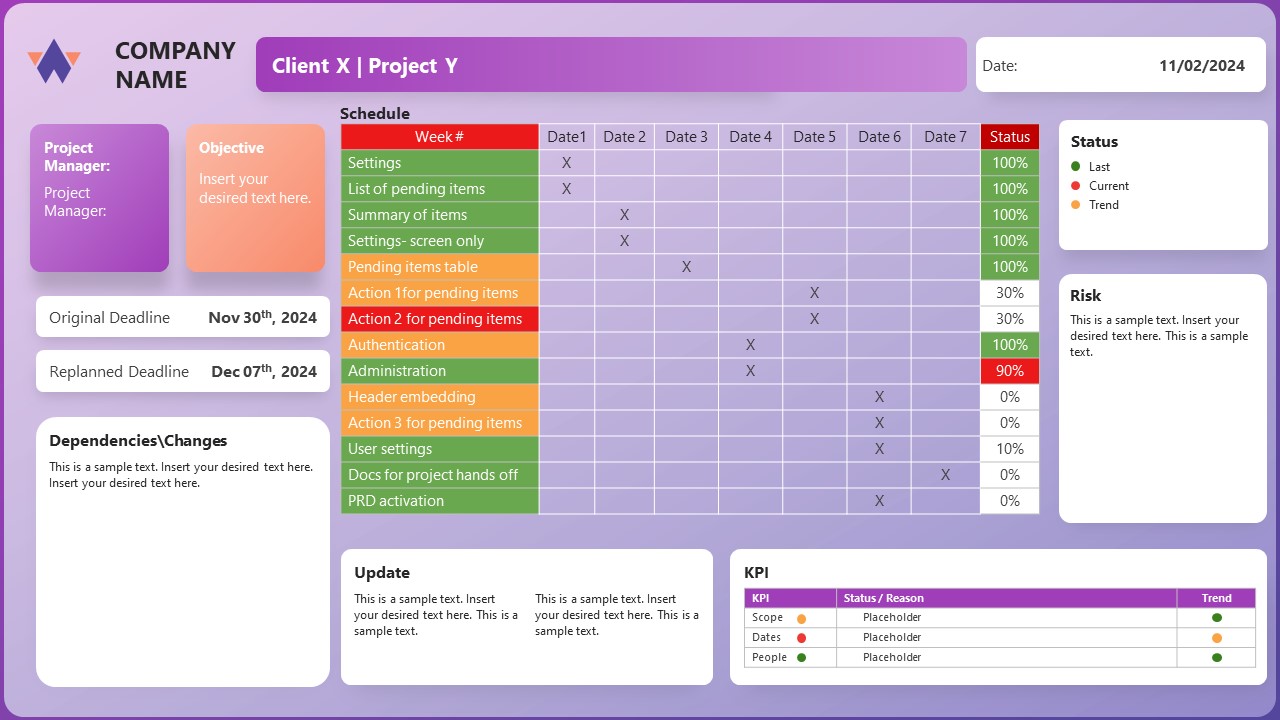Click the purple company logo icon
The width and height of the screenshot is (1280, 720).
coord(53,60)
